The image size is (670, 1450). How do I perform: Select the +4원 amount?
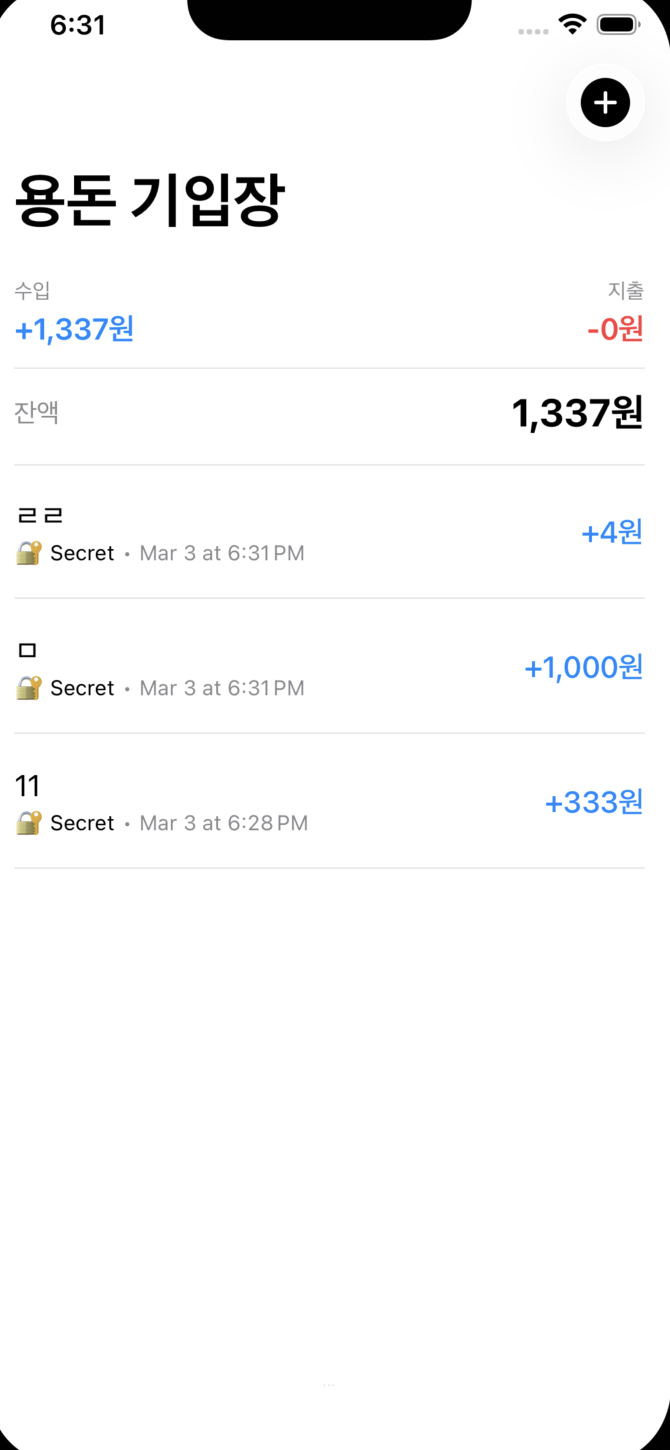point(611,533)
